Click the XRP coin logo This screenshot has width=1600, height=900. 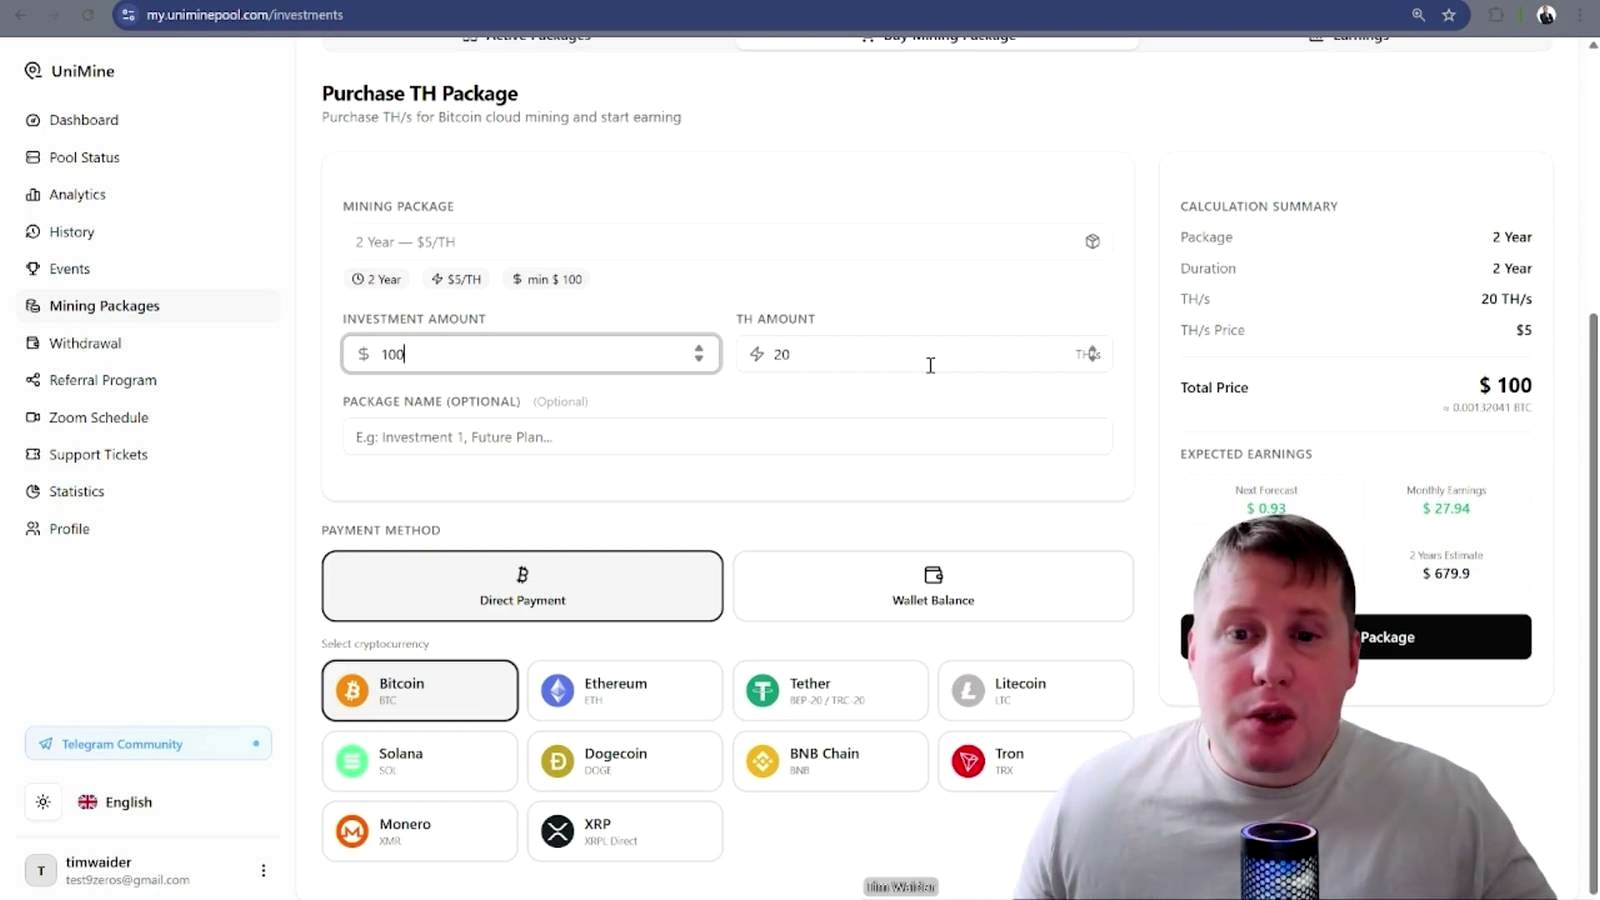click(x=558, y=831)
